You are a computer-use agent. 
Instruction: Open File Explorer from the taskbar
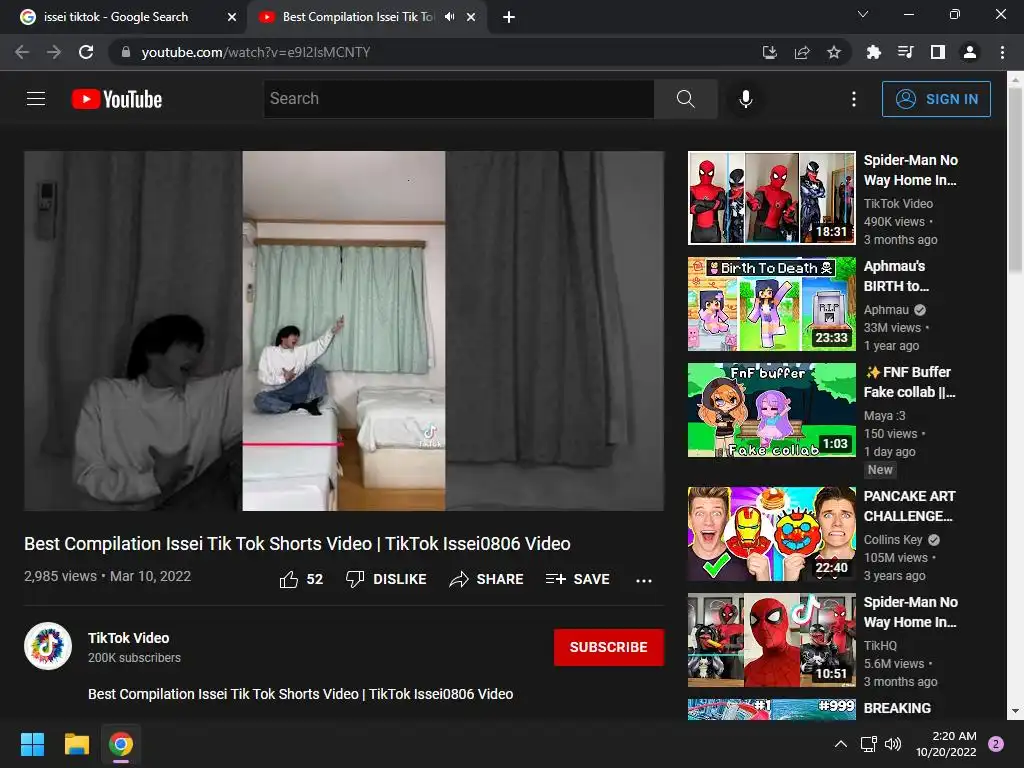pos(76,744)
